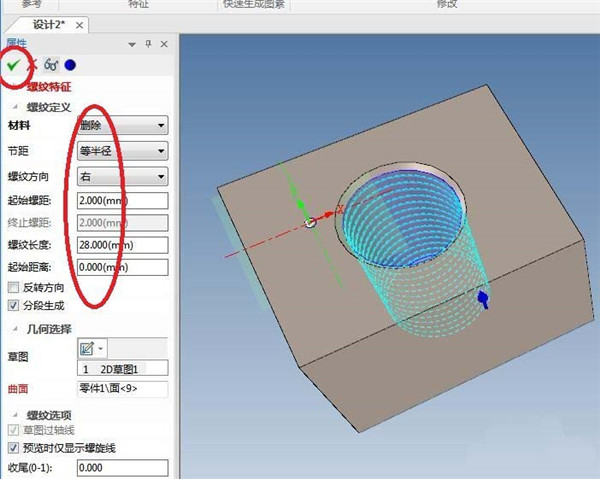Click the sketch edit icon beside 草图
This screenshot has width=600, height=479.
coord(87,349)
